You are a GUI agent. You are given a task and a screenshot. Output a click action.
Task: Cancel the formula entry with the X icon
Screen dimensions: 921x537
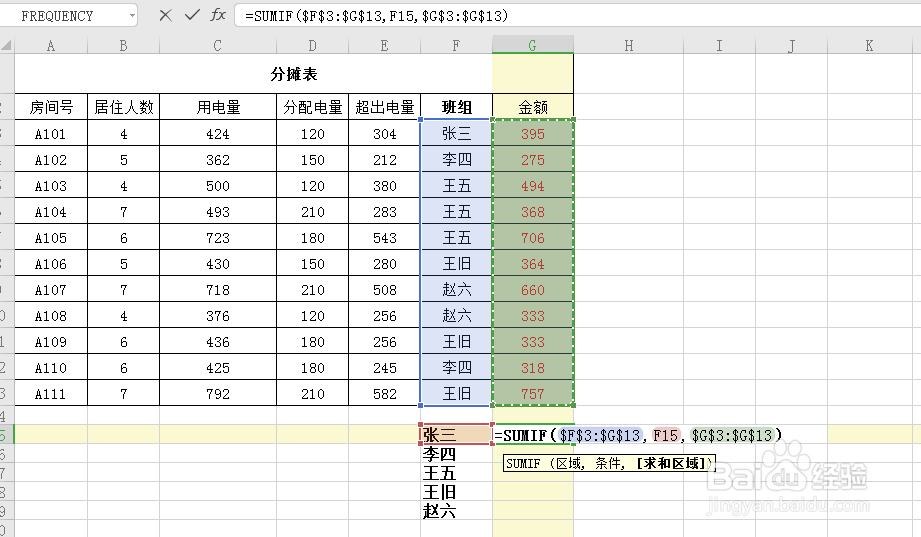166,15
